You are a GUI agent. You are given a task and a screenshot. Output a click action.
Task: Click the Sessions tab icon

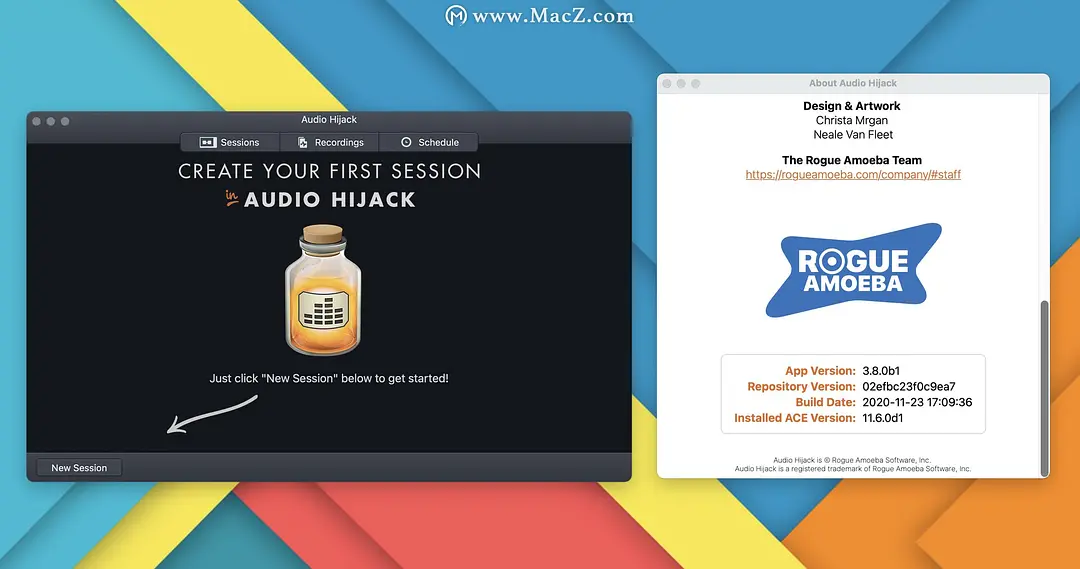208,142
